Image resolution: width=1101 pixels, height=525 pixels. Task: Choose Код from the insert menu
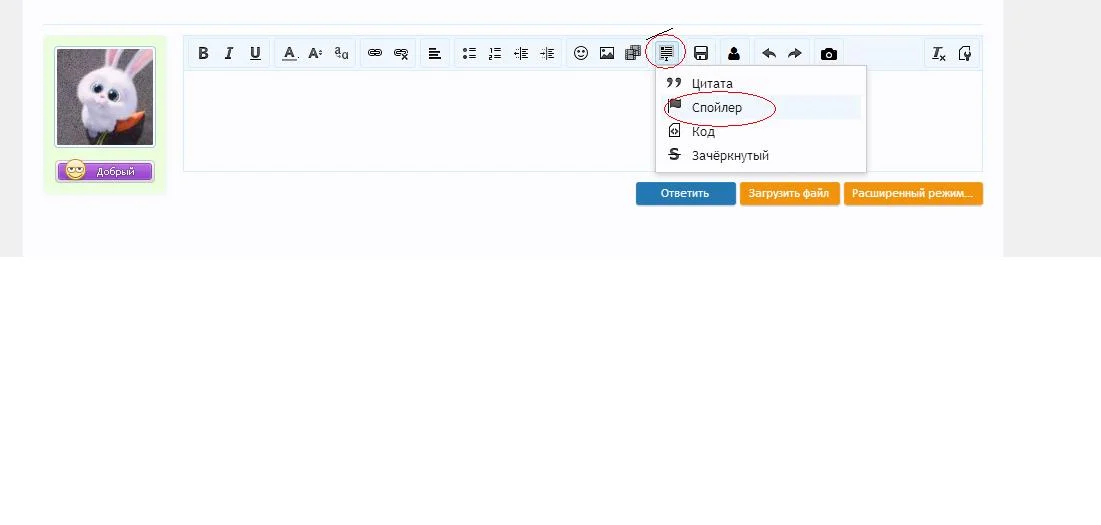click(x=760, y=131)
